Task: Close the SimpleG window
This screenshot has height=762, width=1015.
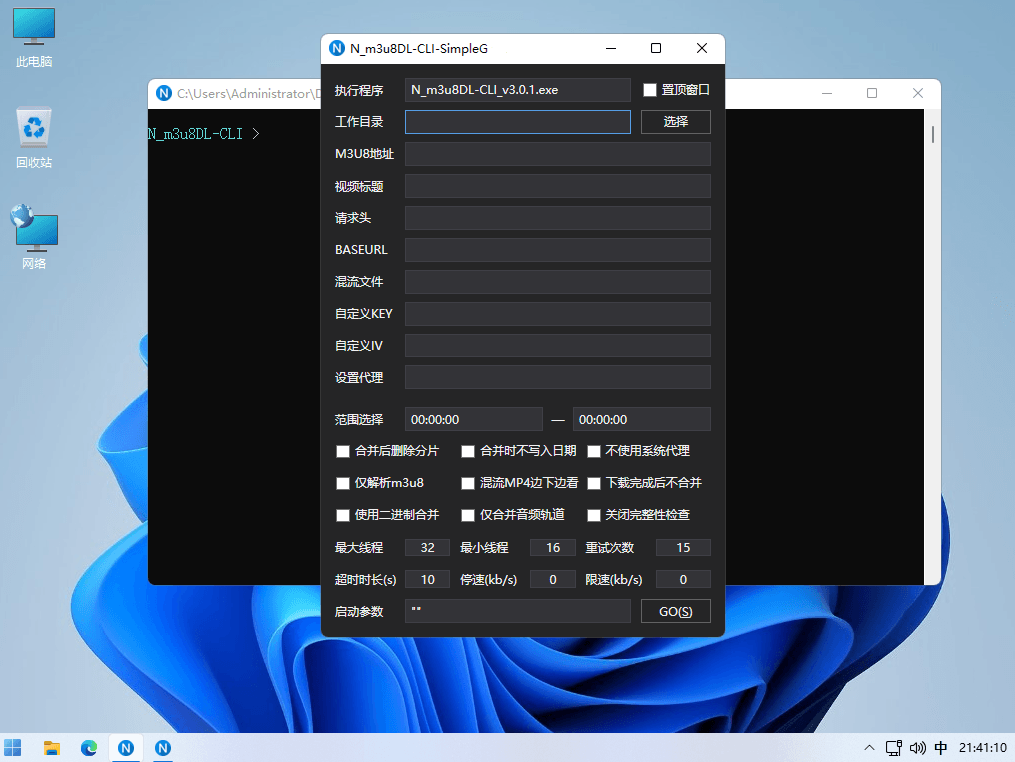Action: [x=702, y=49]
